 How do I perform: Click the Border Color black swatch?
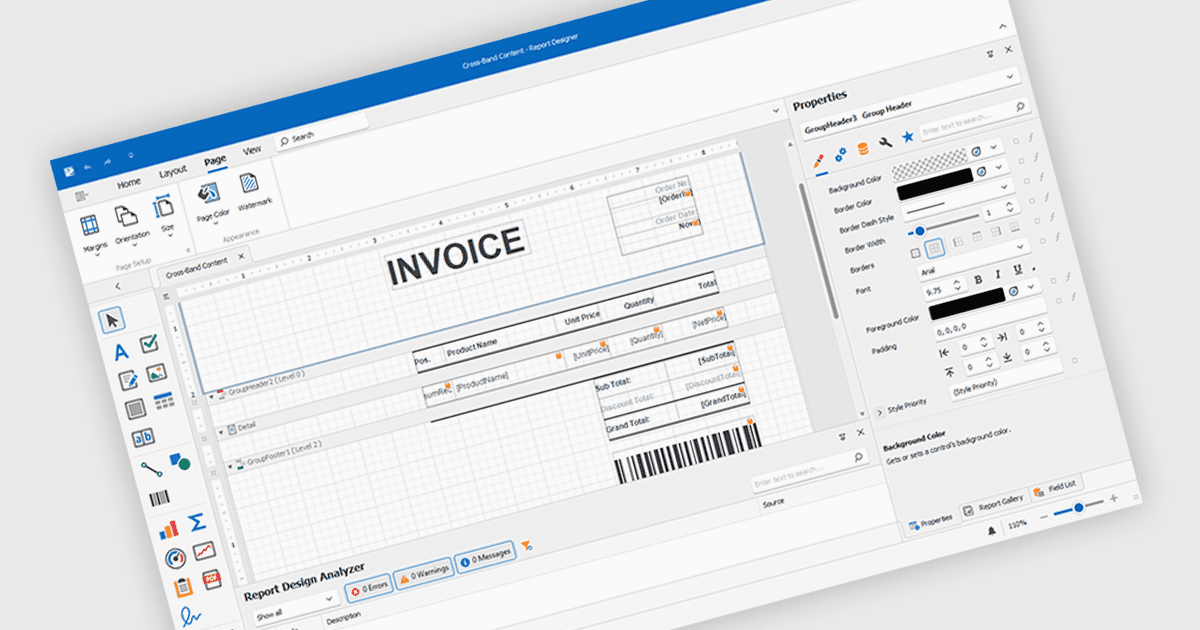click(936, 184)
